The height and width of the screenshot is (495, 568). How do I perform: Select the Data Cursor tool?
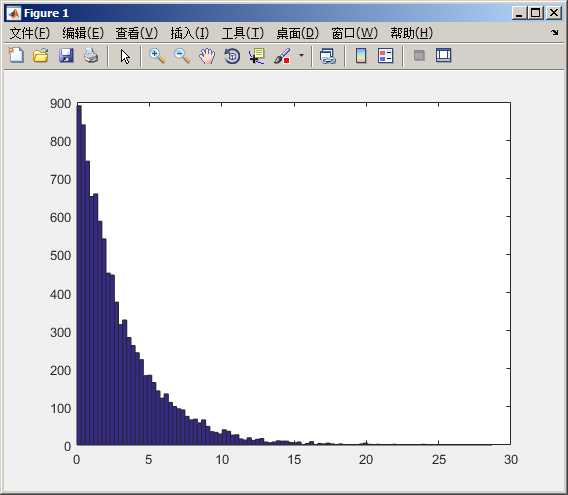[x=257, y=56]
